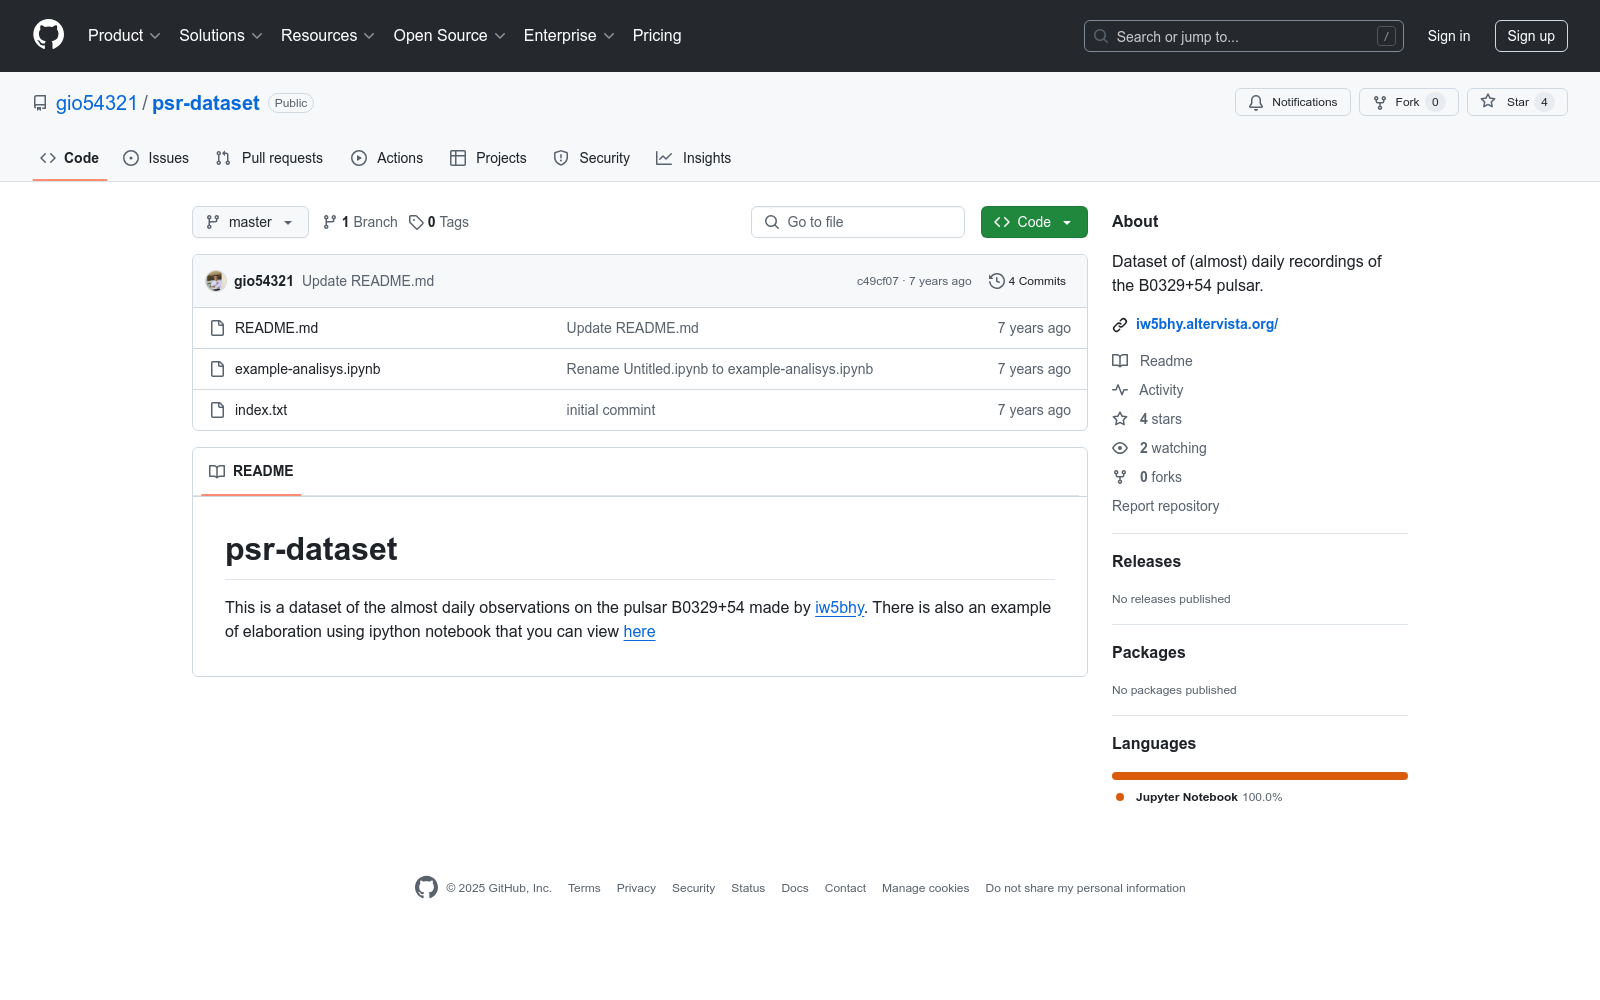The width and height of the screenshot is (1600, 1000).
Task: Open the README.md file
Action: 276,328
